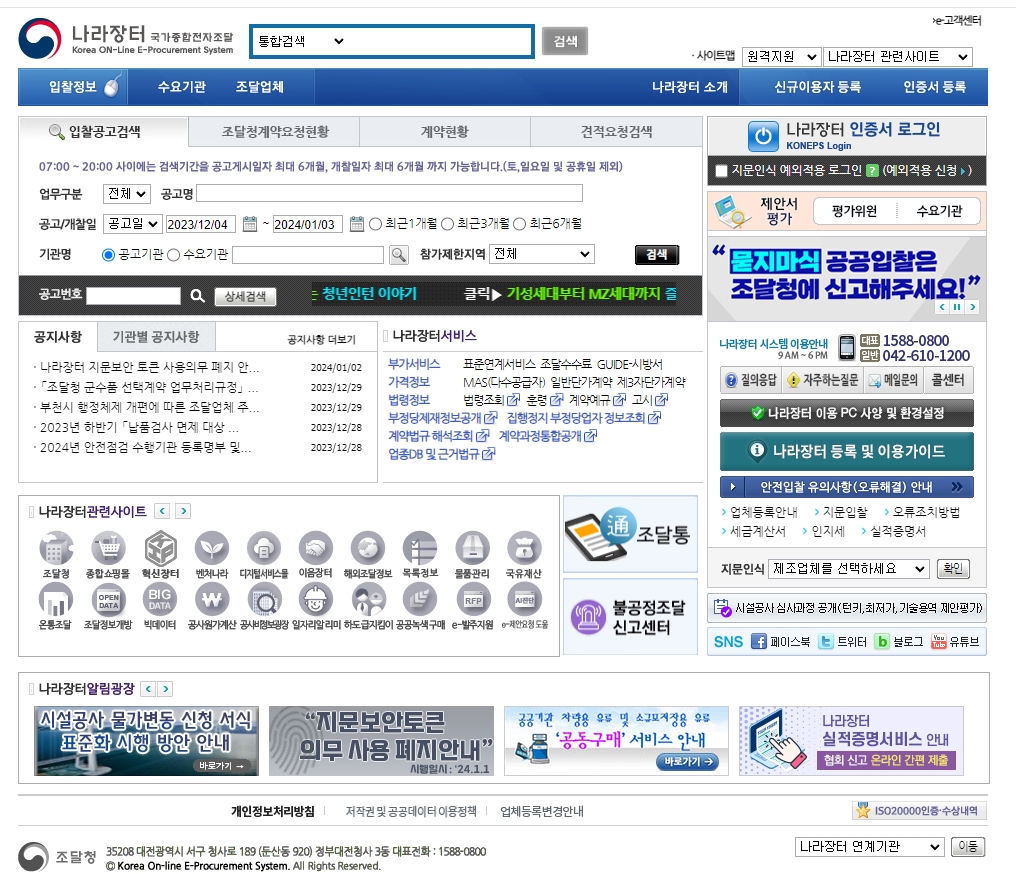Viewport: 1016px width, 874px height.
Task: Open the 나라장터 관련사이트 dropdown
Action: coord(897,57)
